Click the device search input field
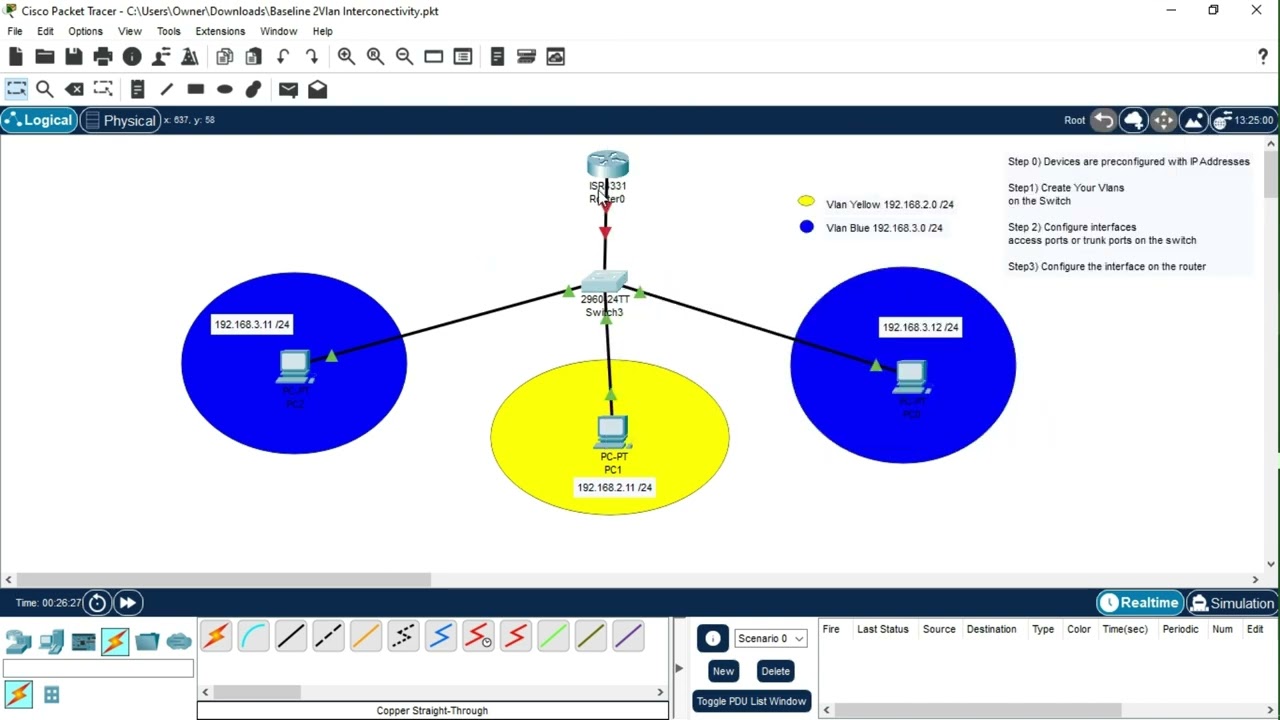The image size is (1280, 720). click(98, 669)
